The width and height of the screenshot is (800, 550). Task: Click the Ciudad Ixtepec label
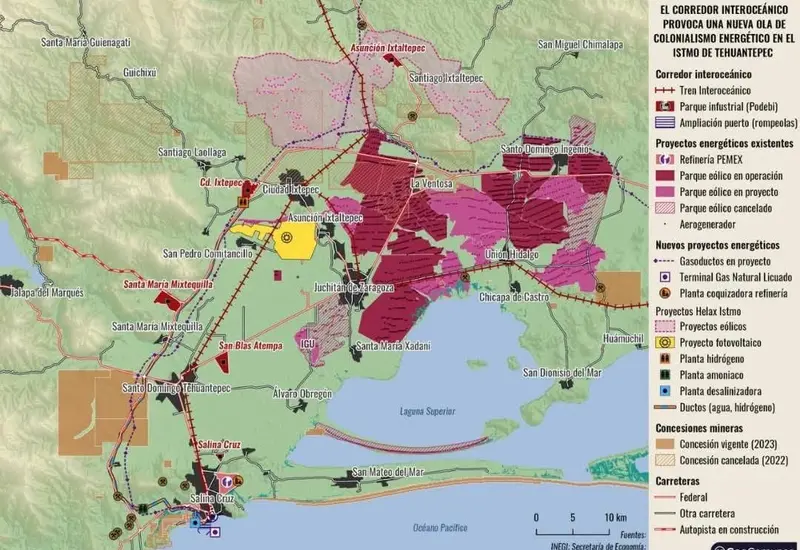[291, 190]
